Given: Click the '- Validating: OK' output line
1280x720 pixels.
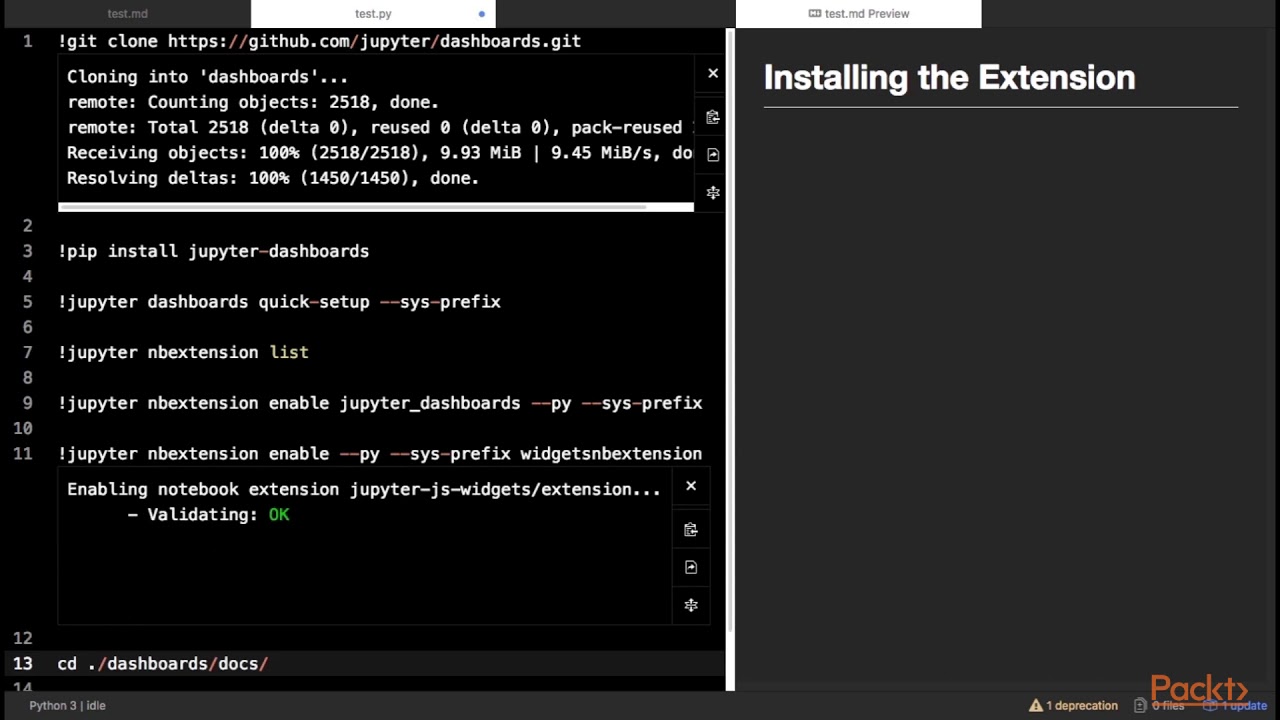Looking at the screenshot, I should pyautogui.click(x=208, y=514).
